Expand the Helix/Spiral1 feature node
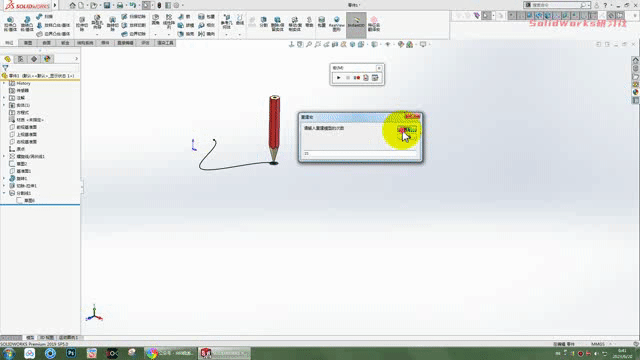Screen dimensions: 640x360 (x=4, y=156)
